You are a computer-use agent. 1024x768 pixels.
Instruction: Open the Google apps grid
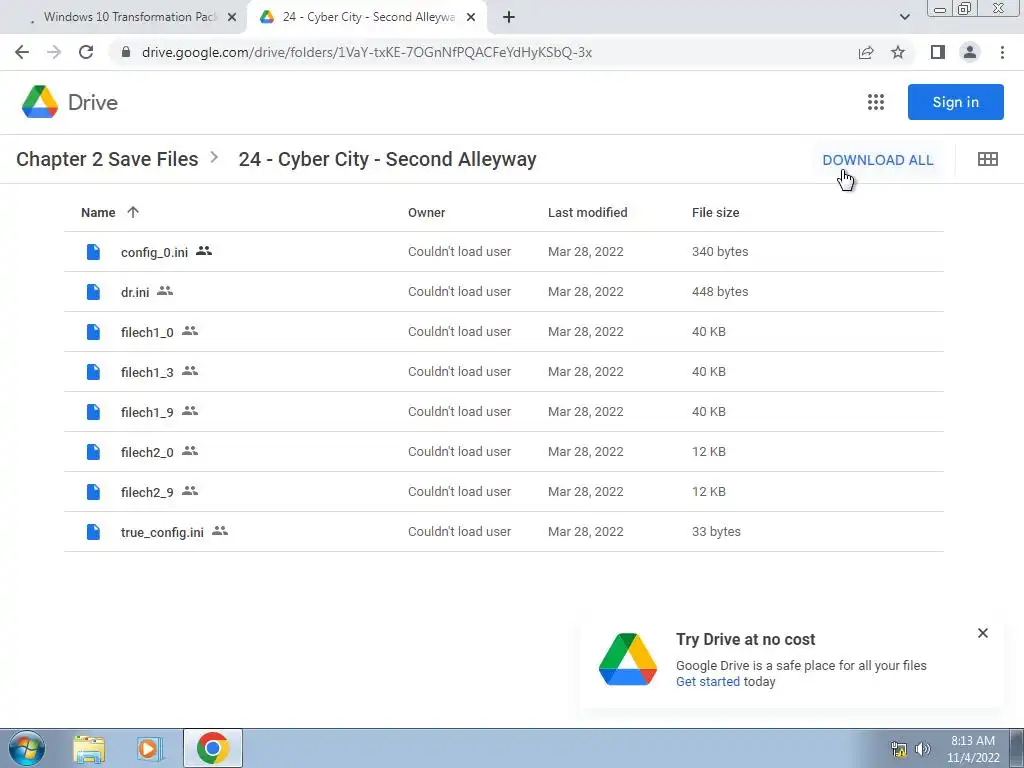876,102
